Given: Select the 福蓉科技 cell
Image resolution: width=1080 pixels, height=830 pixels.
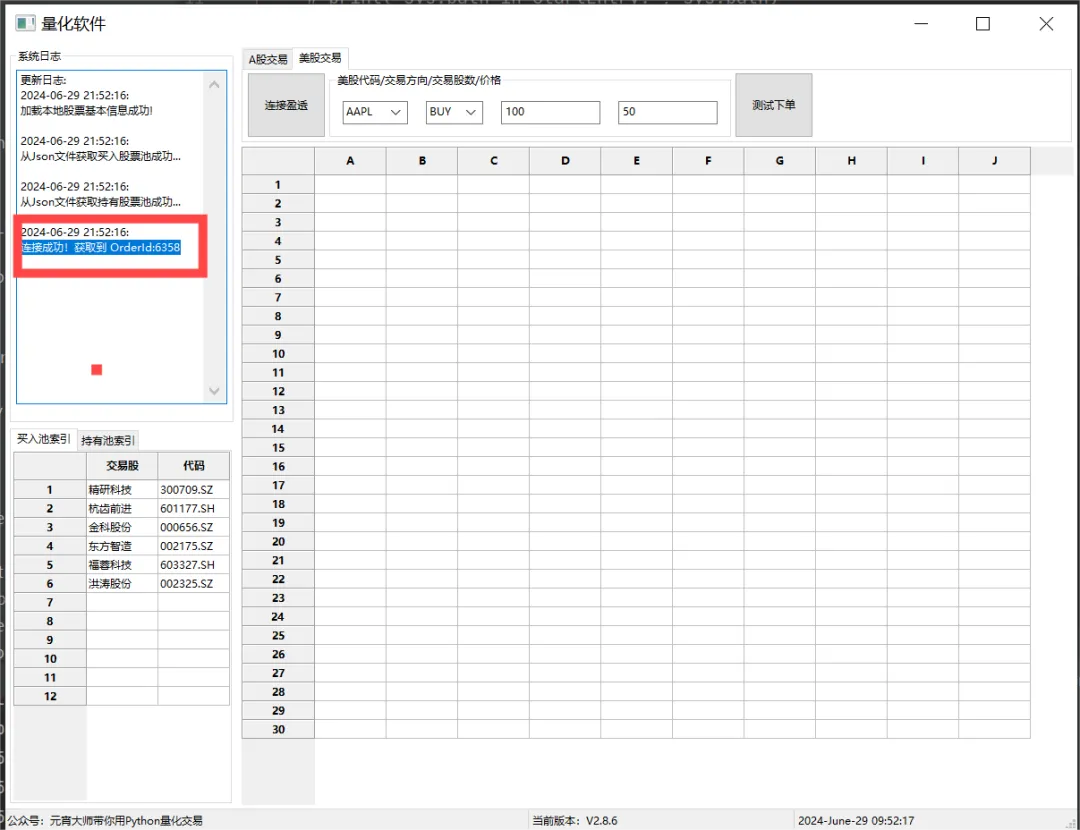Looking at the screenshot, I should [x=122, y=565].
